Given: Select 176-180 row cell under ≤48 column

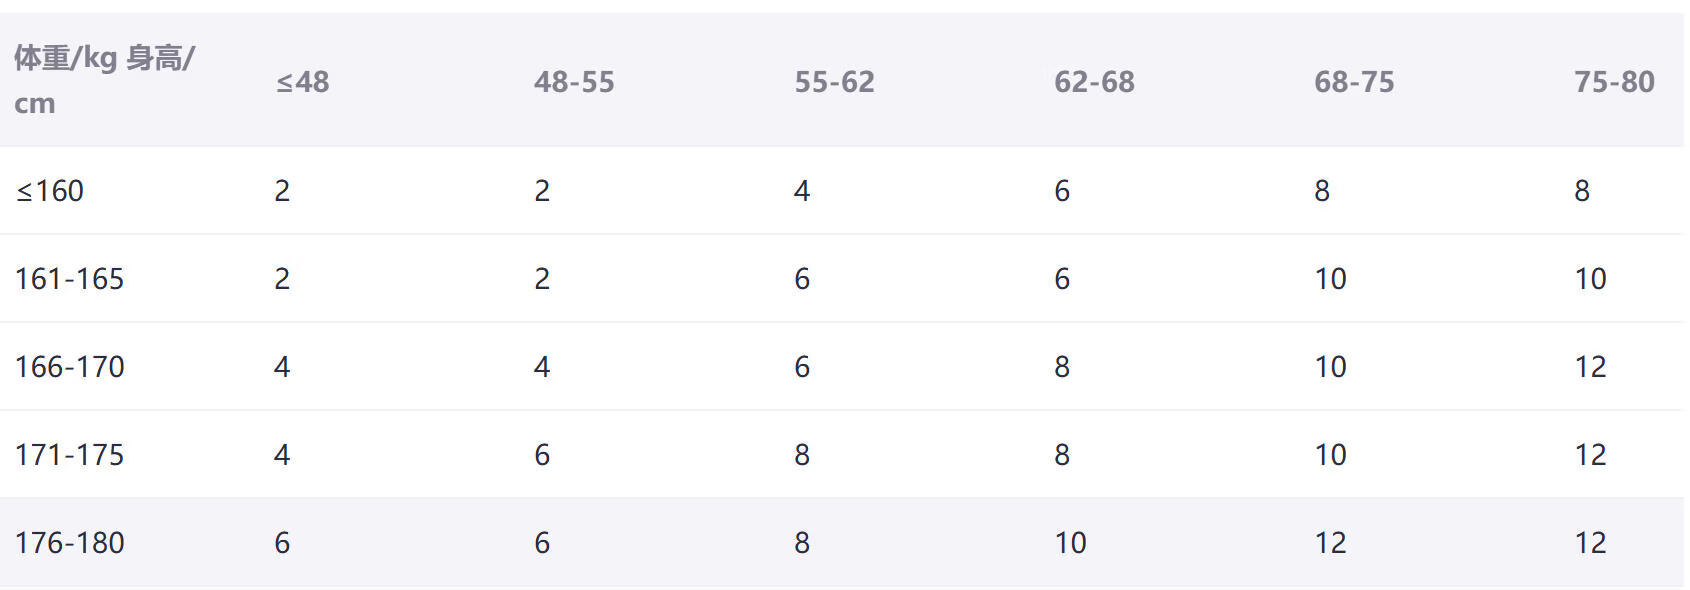Looking at the screenshot, I should click(x=282, y=543).
